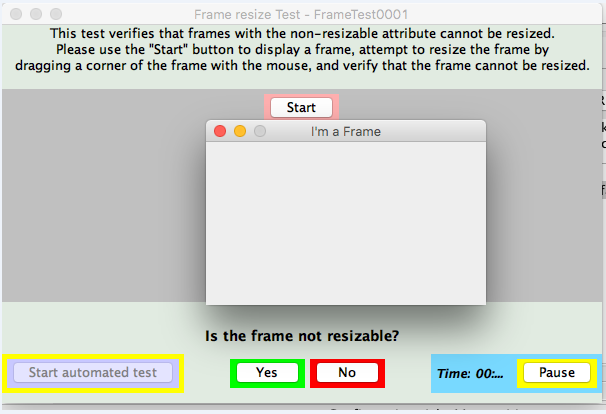Answer Yes to the resizable question
The width and height of the screenshot is (606, 414).
coord(266,372)
